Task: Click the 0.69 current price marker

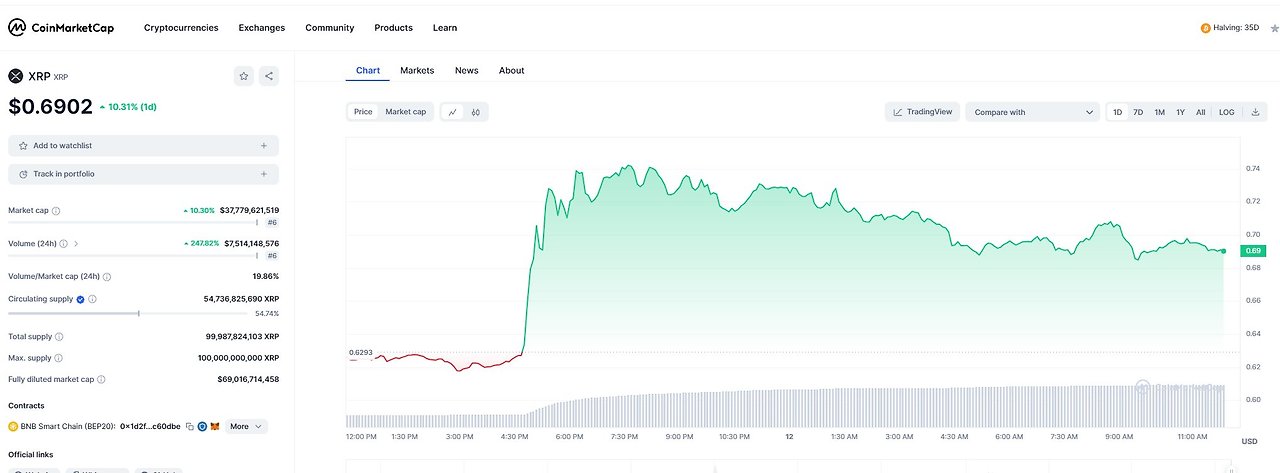Action: (x=1253, y=250)
